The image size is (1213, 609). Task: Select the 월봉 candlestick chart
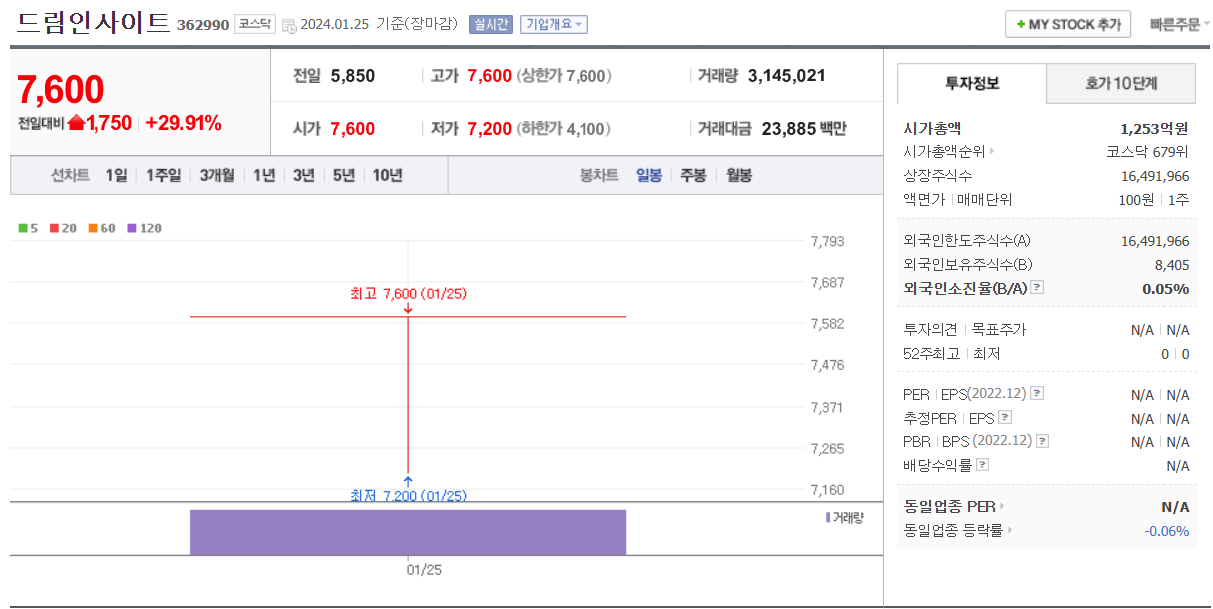click(739, 175)
